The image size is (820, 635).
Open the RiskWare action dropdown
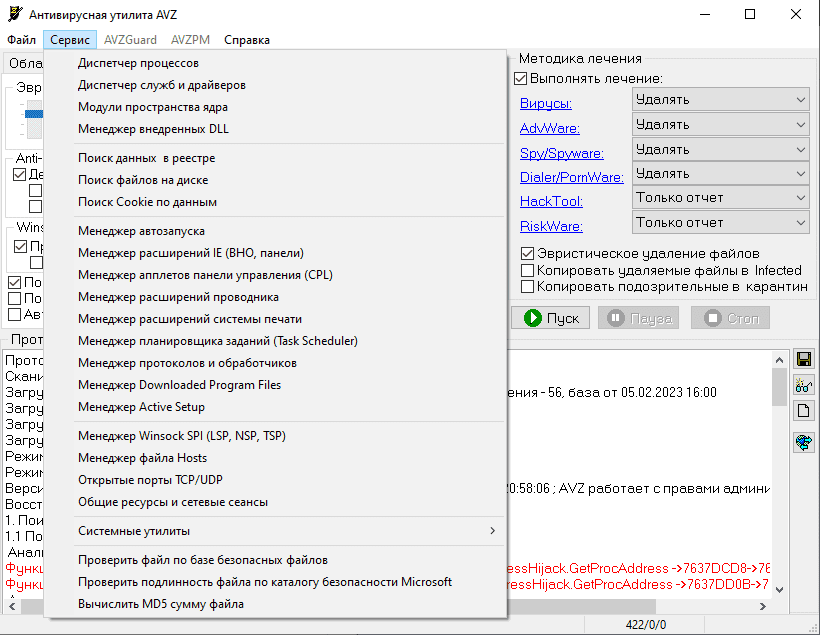tap(721, 222)
